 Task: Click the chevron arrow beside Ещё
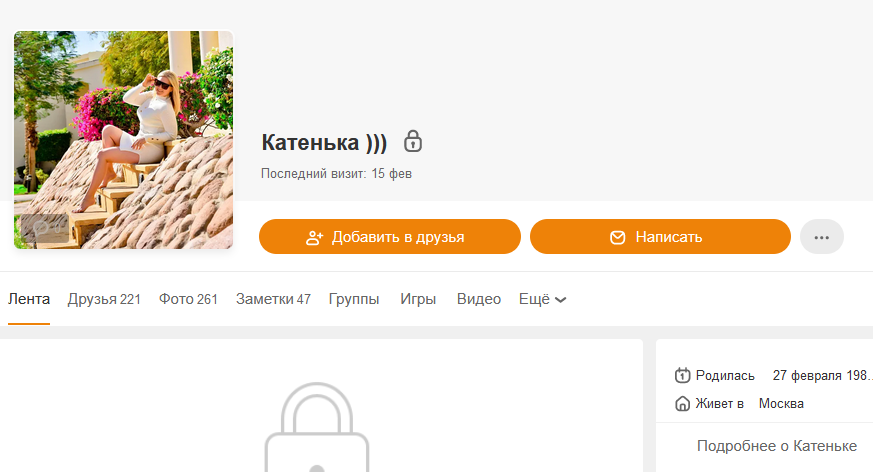(x=561, y=300)
